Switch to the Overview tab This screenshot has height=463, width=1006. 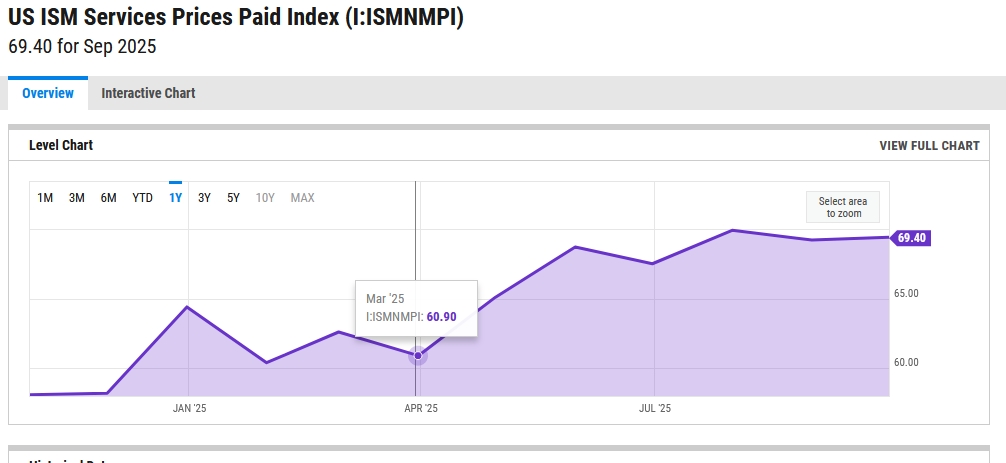pos(48,93)
